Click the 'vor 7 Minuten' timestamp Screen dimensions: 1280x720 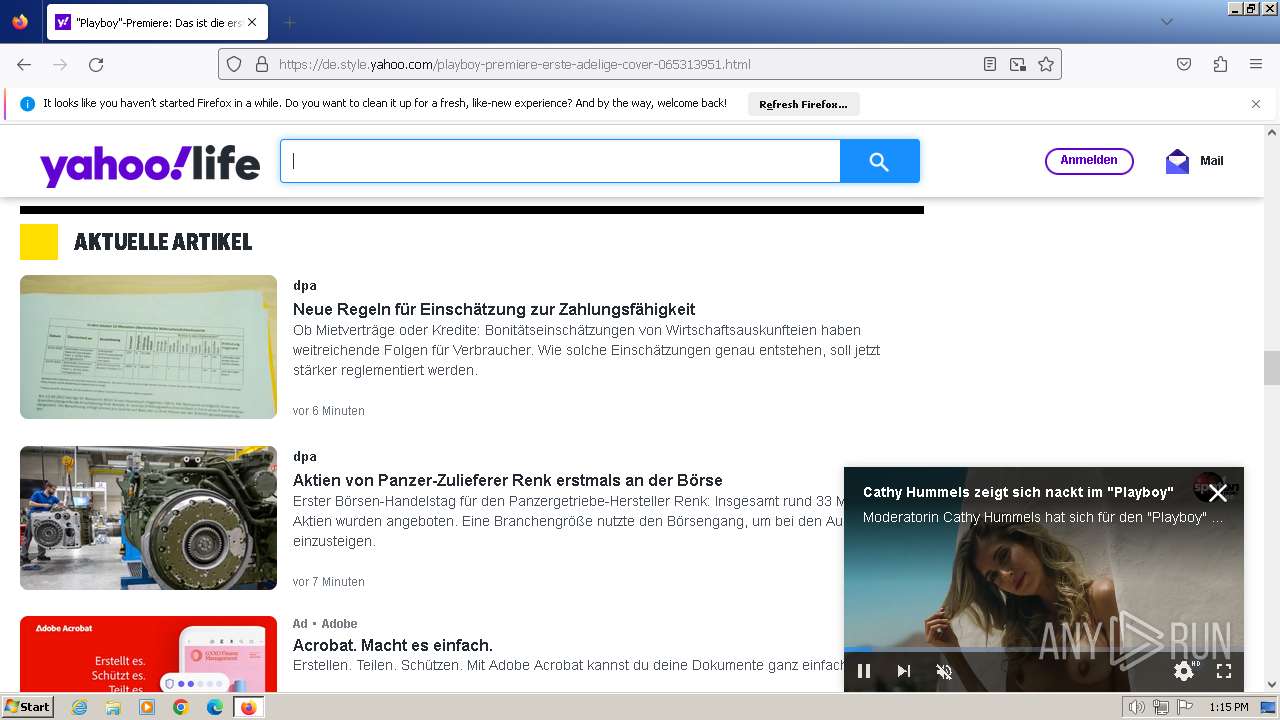pyautogui.click(x=329, y=582)
